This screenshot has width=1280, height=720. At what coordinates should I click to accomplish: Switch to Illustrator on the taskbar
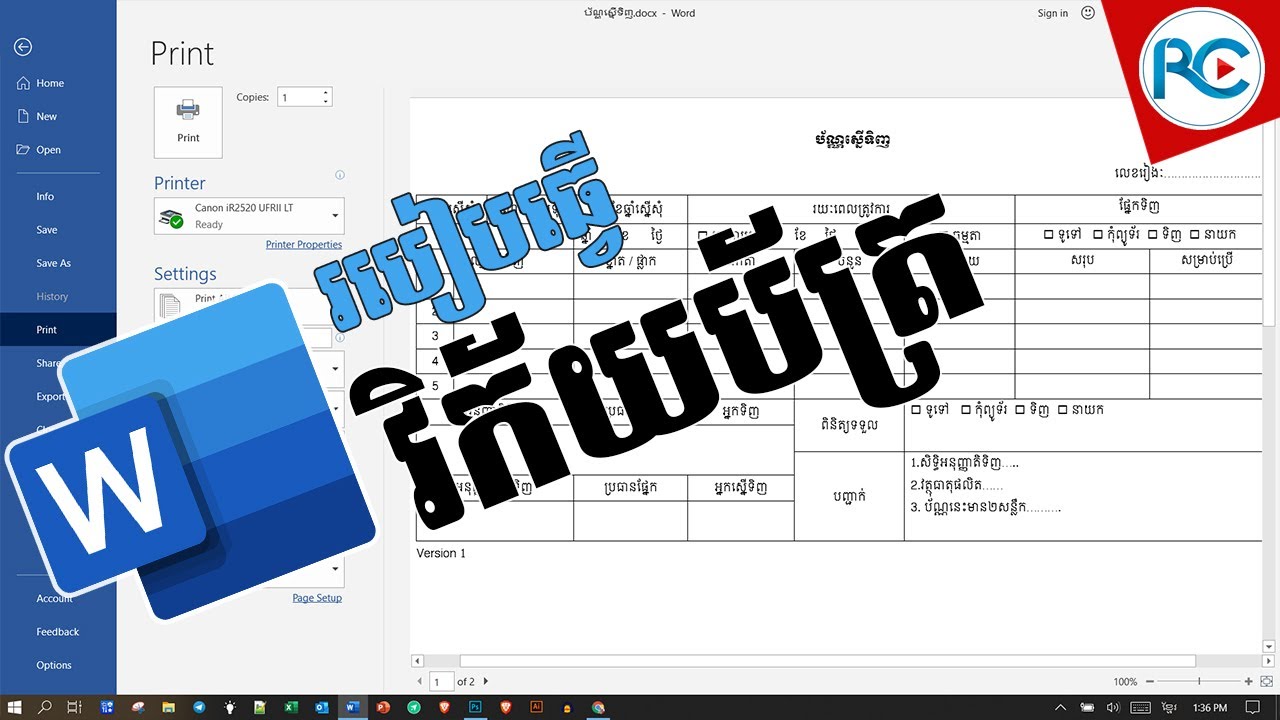(536, 707)
